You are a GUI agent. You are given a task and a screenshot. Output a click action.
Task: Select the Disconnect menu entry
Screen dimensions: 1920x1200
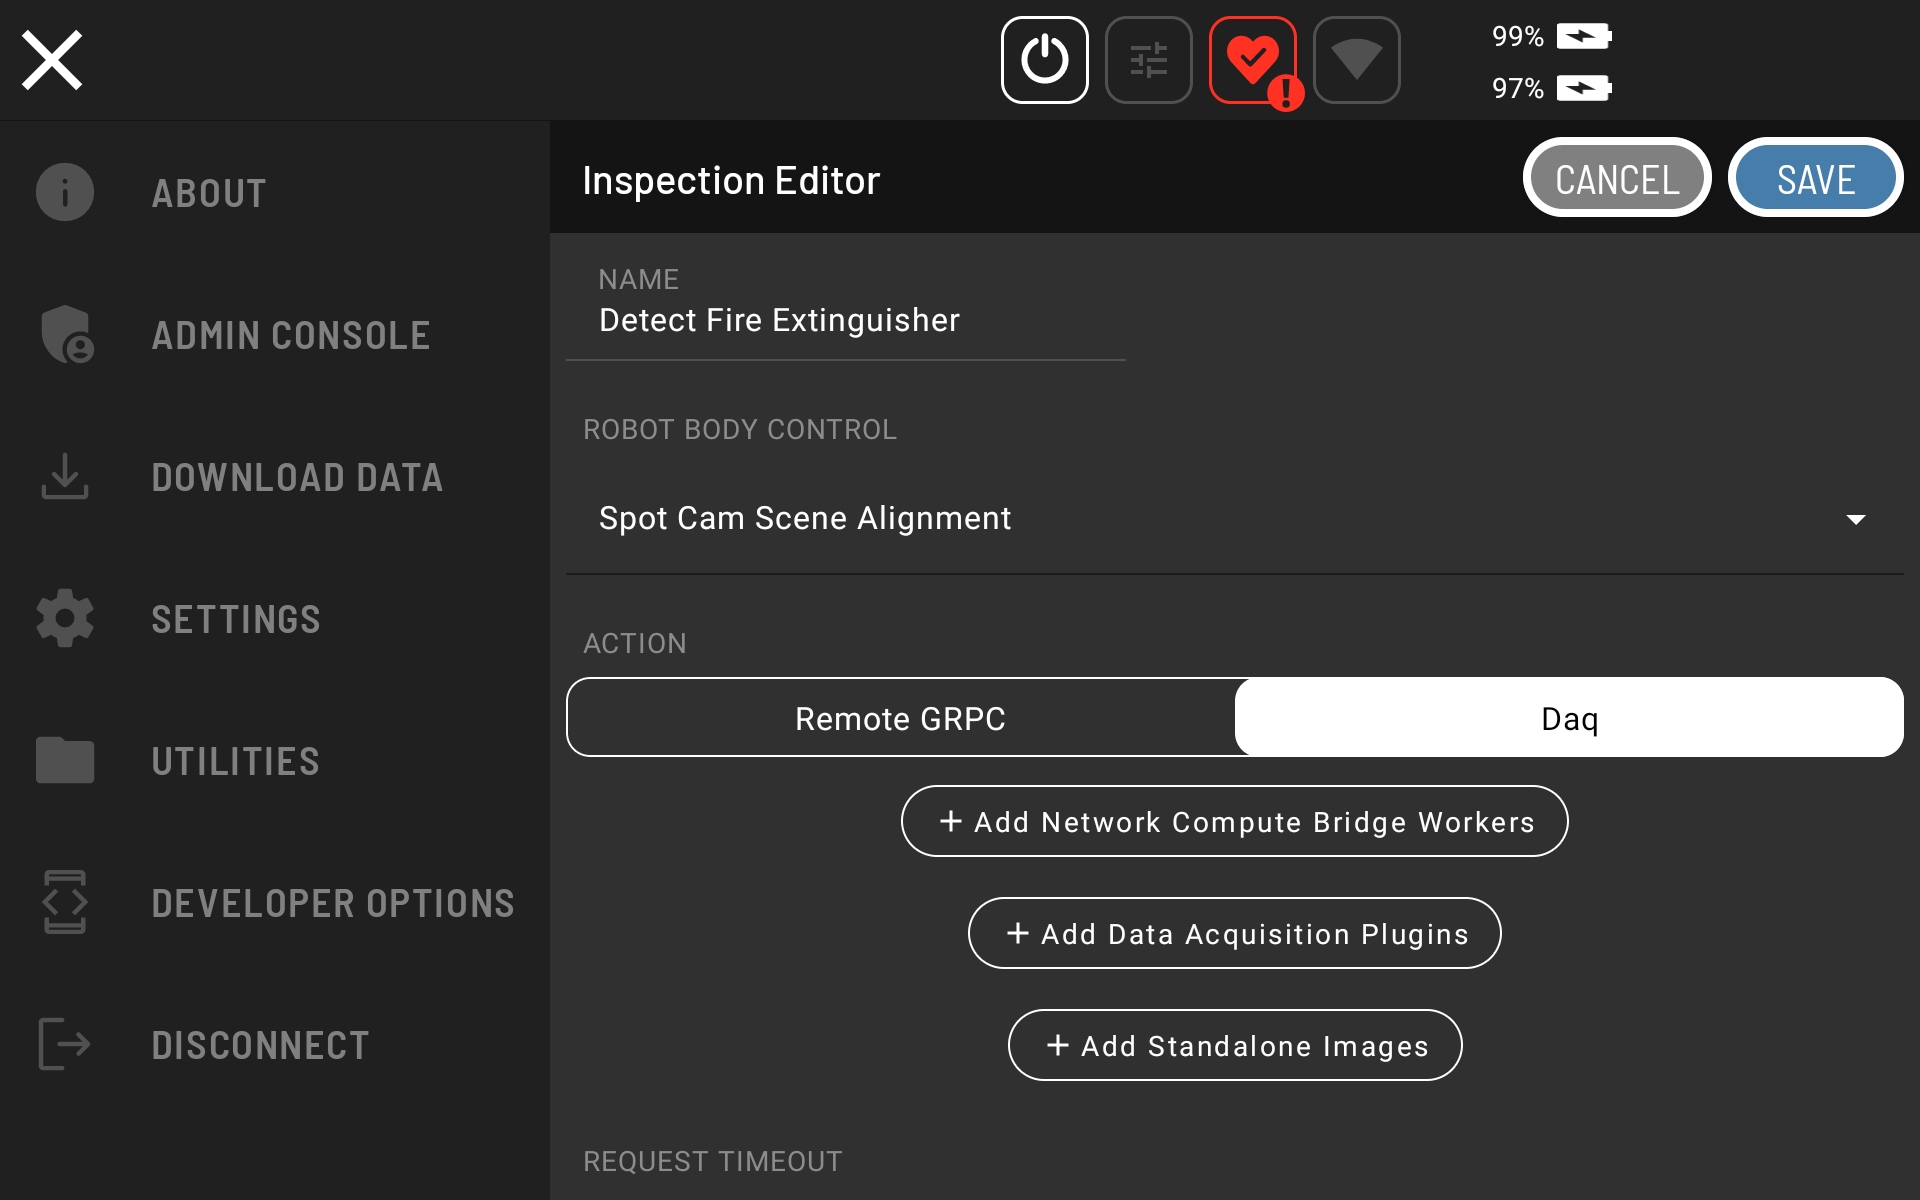260,1045
